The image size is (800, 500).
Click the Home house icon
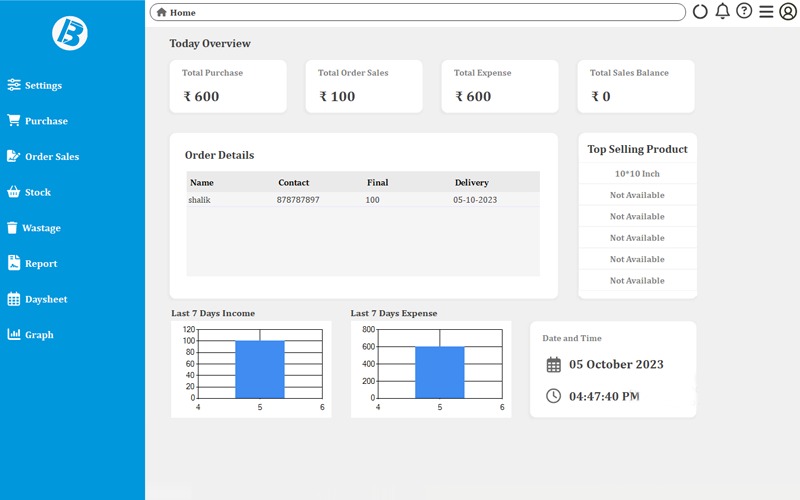162,12
